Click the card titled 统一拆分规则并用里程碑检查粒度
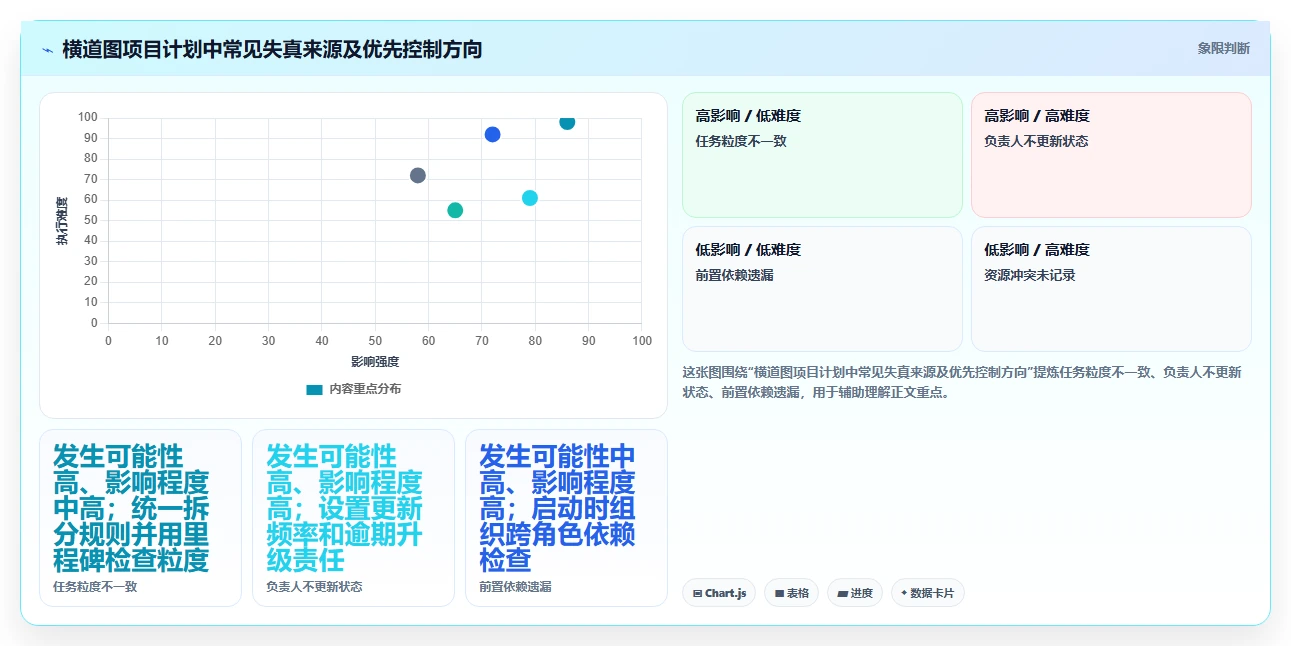The height and width of the screenshot is (646, 1291). [140, 518]
